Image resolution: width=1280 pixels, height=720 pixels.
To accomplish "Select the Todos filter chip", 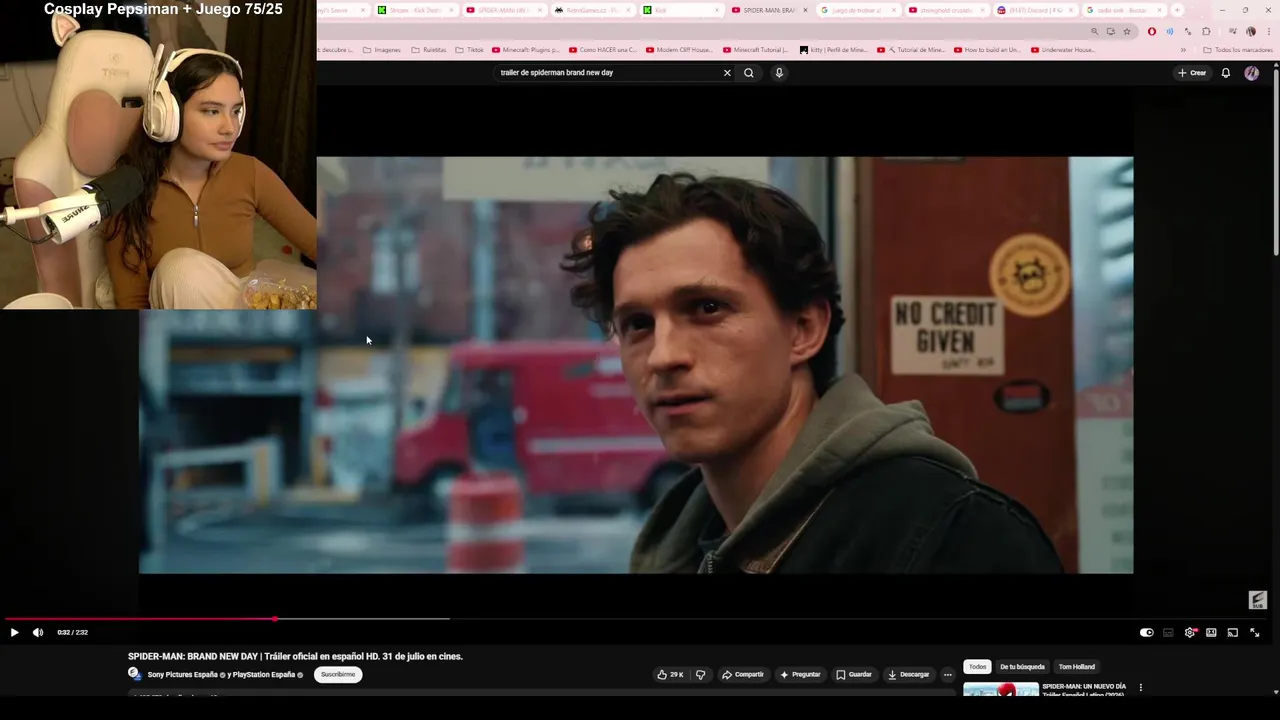I will tap(977, 667).
